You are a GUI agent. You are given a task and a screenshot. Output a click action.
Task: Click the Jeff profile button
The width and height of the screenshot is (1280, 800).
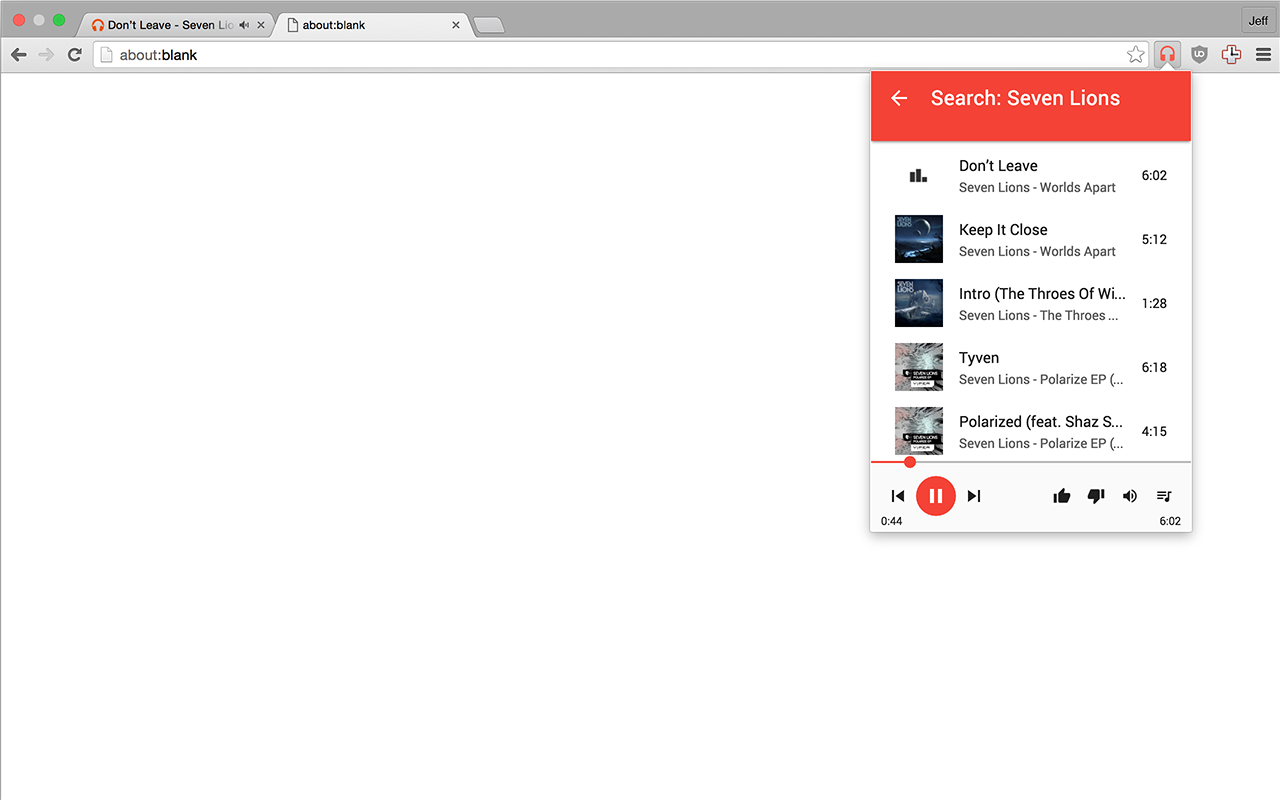tap(1258, 20)
